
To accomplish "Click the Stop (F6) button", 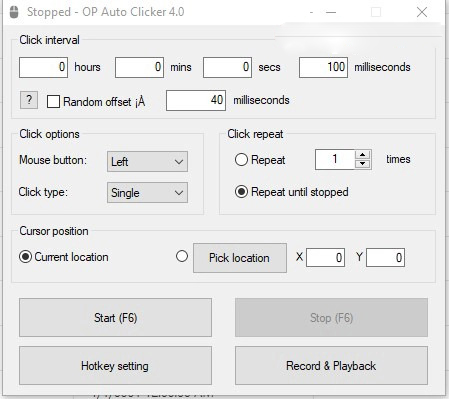I will (331, 317).
